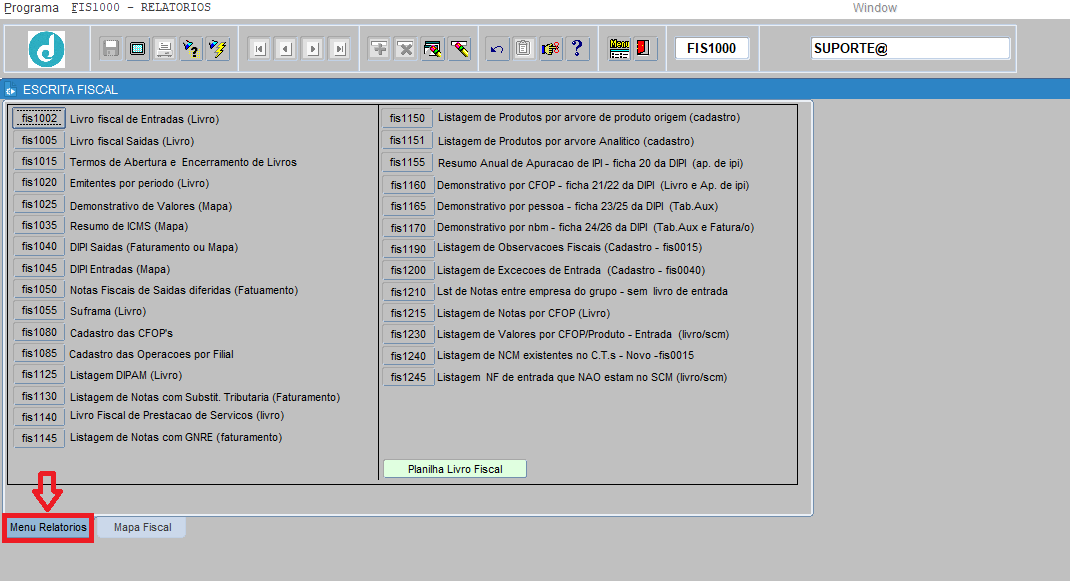
Task: Open report fis1005 Livro fiscal Saidas
Action: pos(39,141)
